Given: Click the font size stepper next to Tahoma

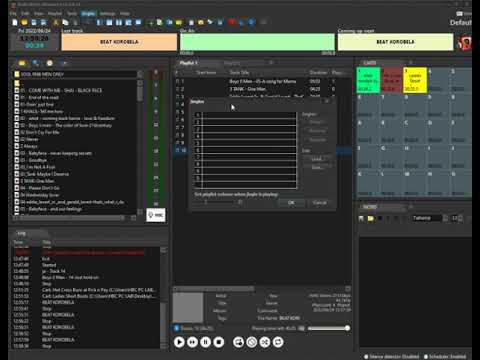Looking at the screenshot, I should pos(460,218).
